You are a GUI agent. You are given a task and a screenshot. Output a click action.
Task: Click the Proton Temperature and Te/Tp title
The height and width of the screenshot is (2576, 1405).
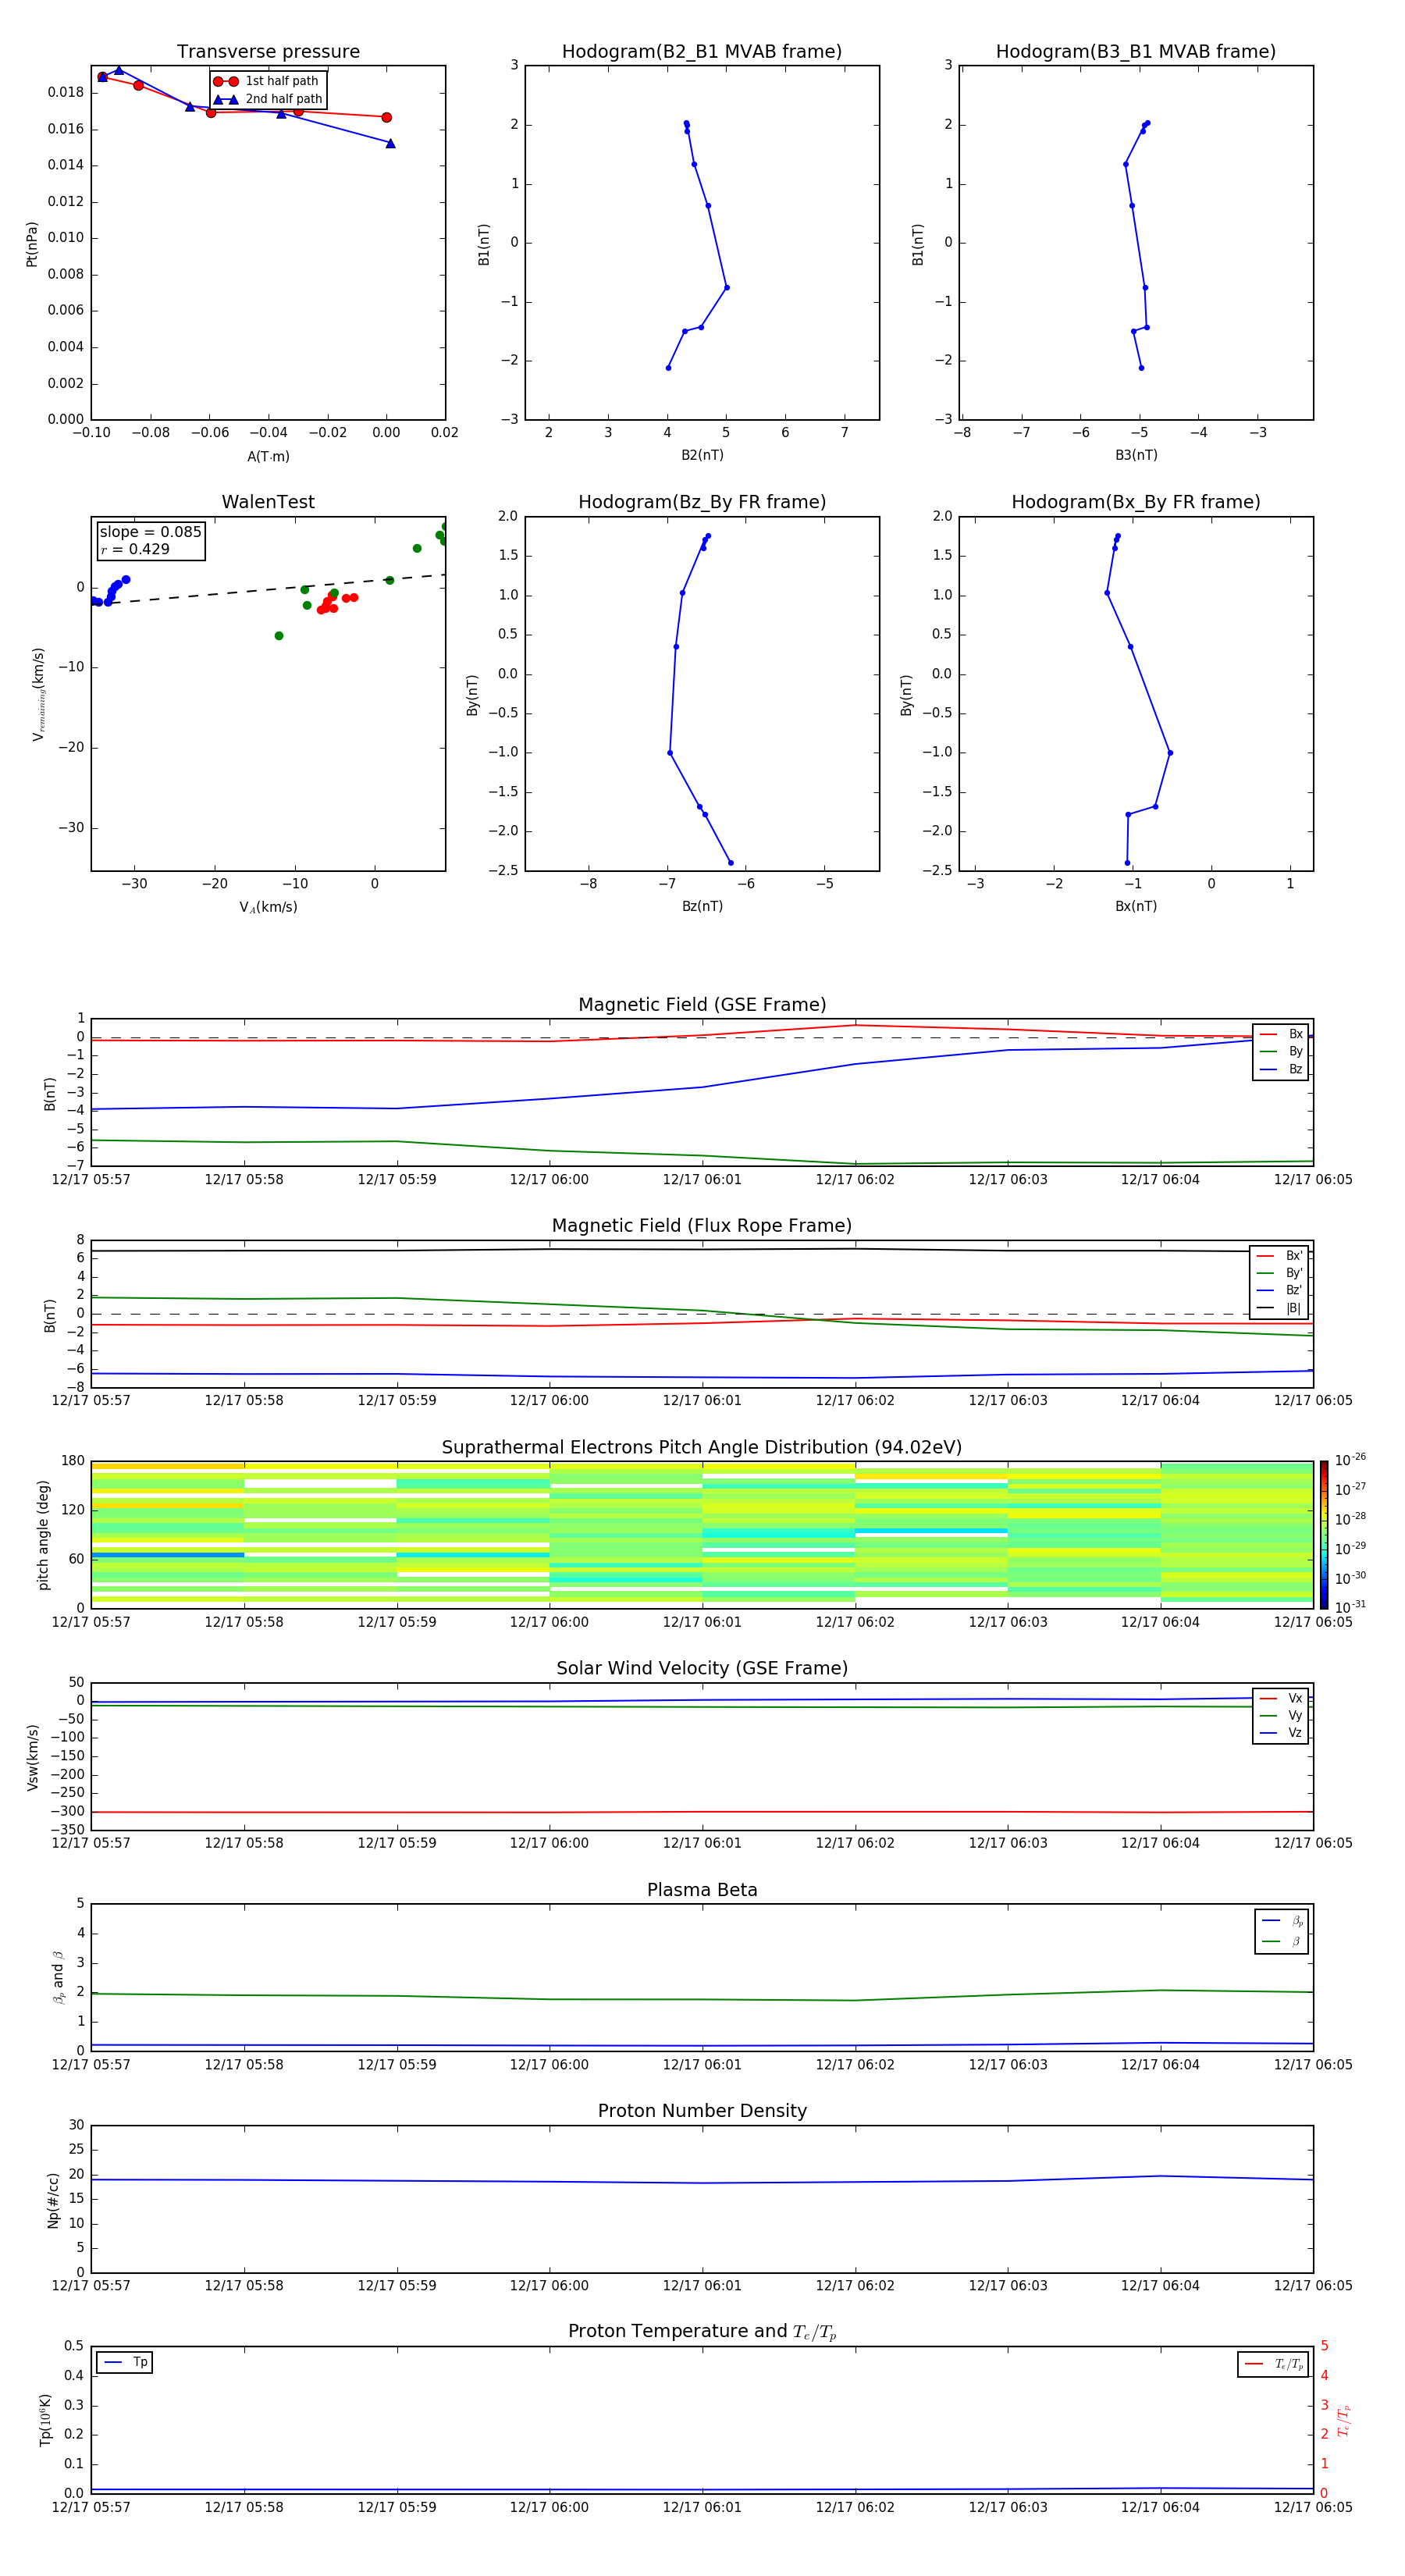tap(702, 2332)
